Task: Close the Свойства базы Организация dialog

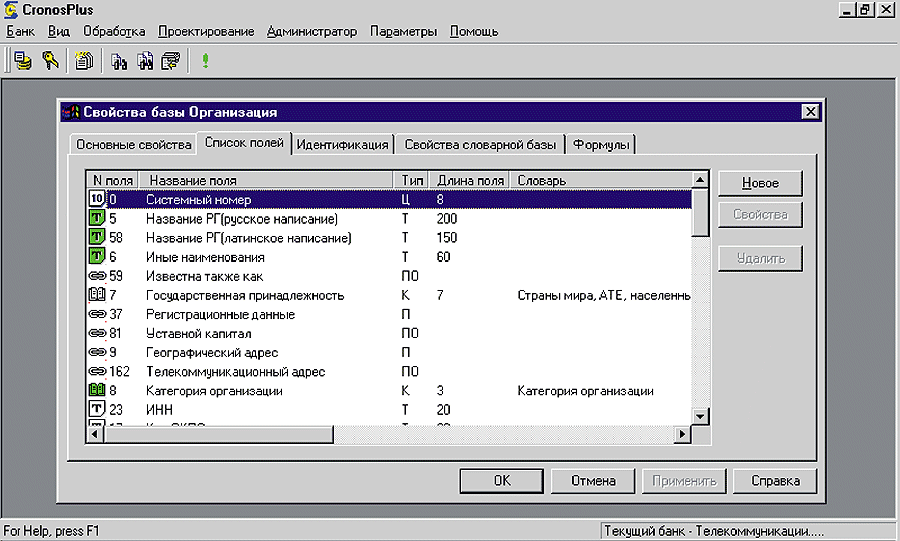Action: 810,112
